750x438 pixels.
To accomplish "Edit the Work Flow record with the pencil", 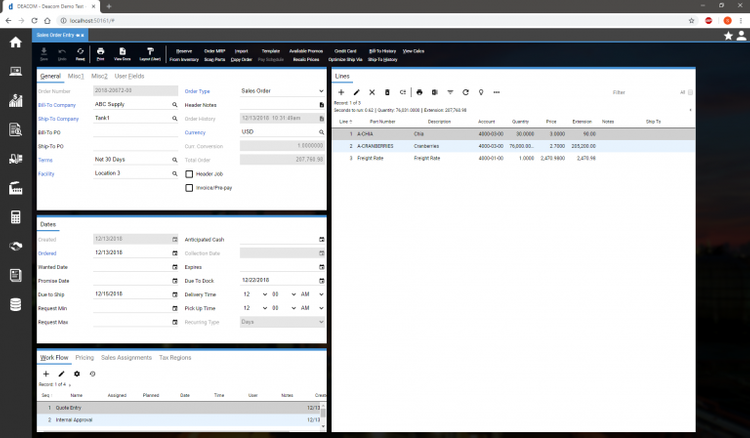I will click(61, 374).
